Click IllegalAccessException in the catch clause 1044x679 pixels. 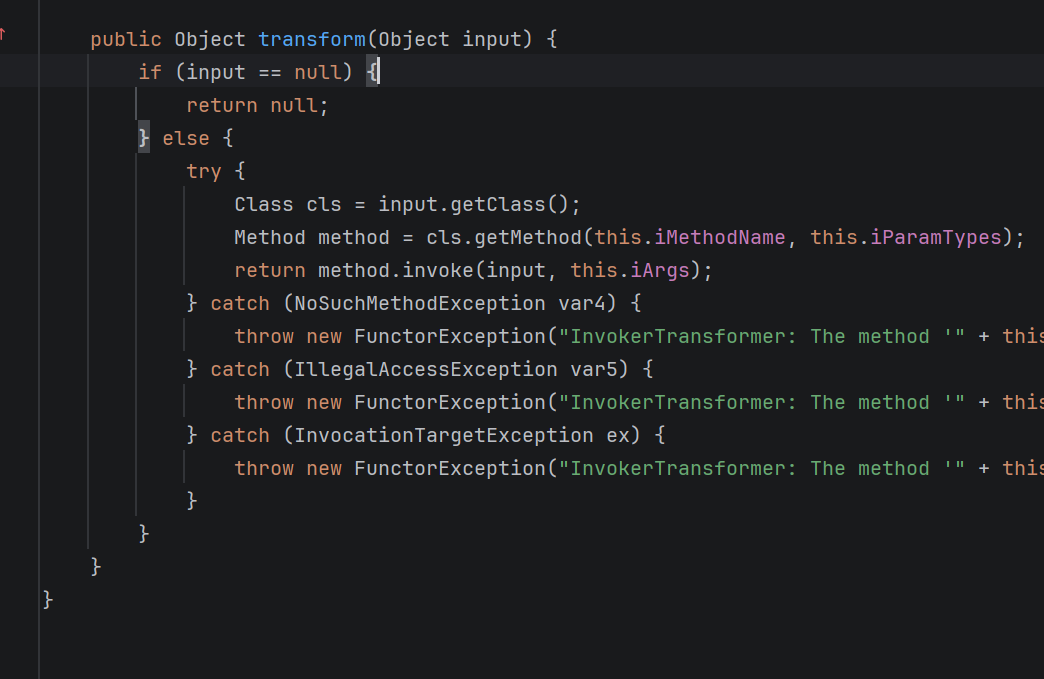pos(425,369)
